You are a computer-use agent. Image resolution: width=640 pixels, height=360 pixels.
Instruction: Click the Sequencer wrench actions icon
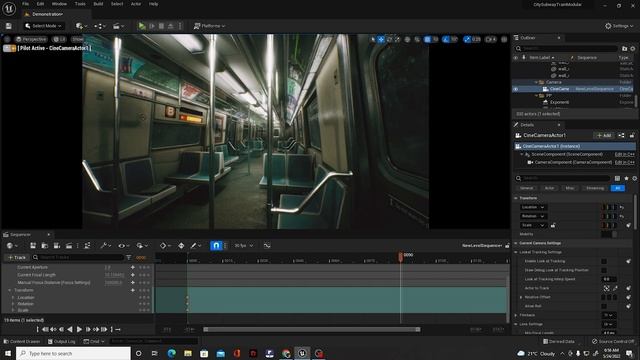coord(105,246)
